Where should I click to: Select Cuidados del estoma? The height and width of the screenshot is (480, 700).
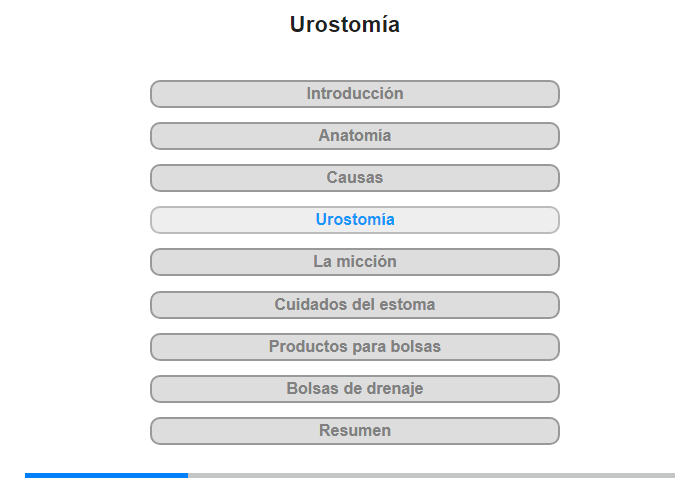point(354,305)
